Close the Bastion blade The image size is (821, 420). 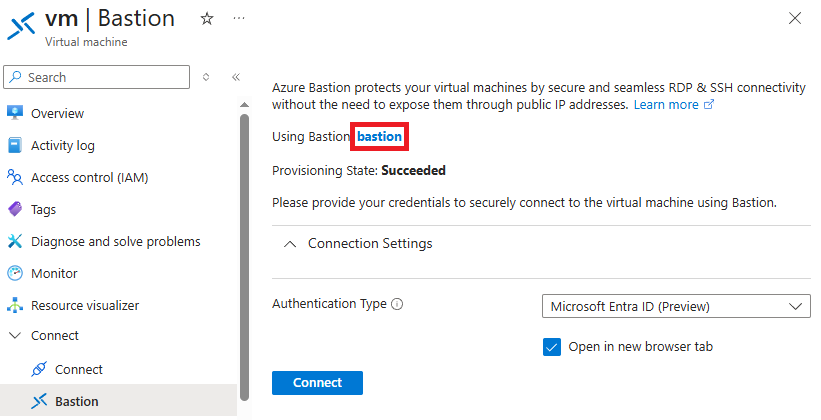(794, 18)
